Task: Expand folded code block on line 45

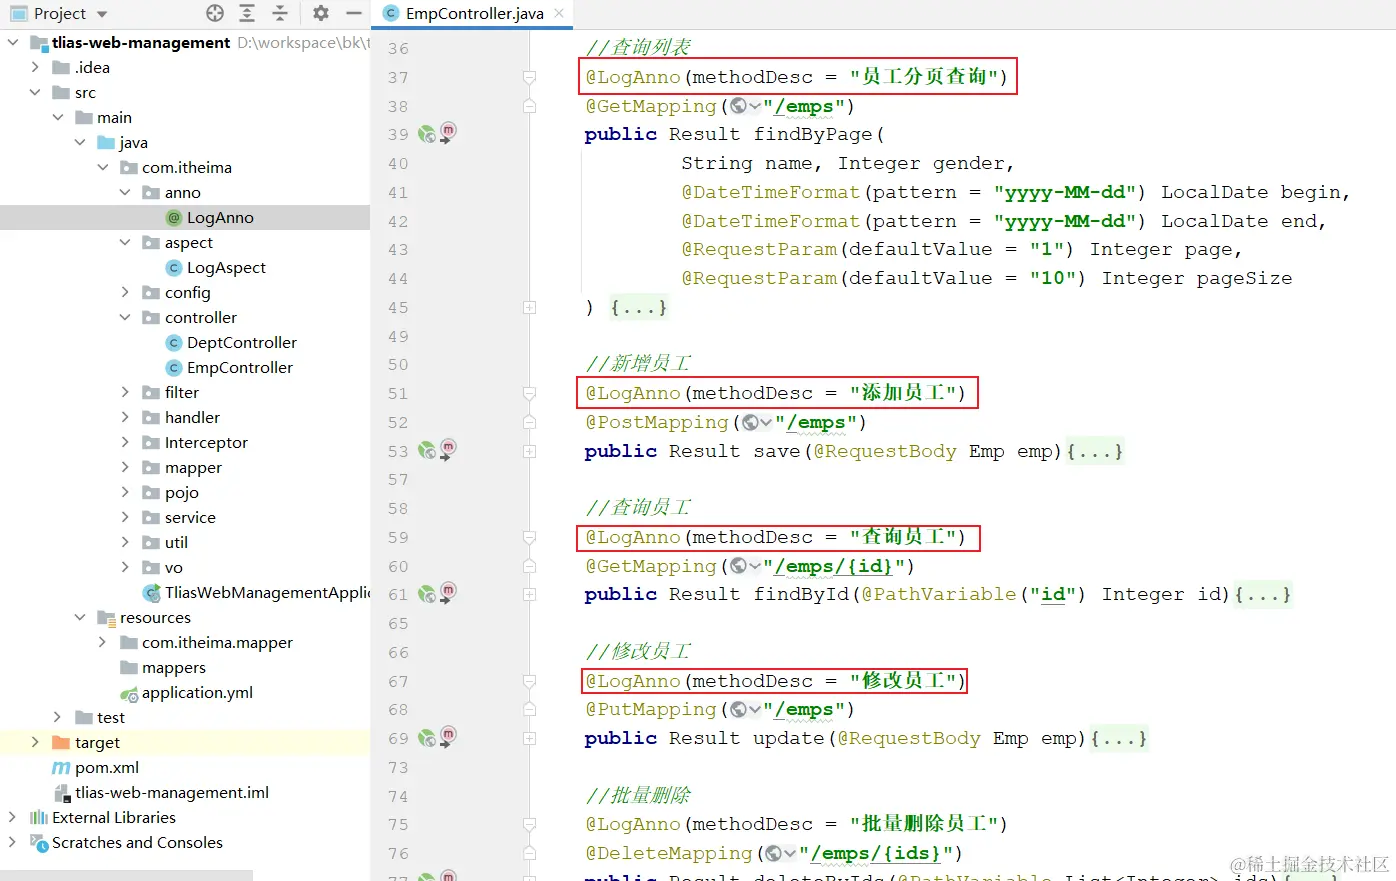Action: 530,308
